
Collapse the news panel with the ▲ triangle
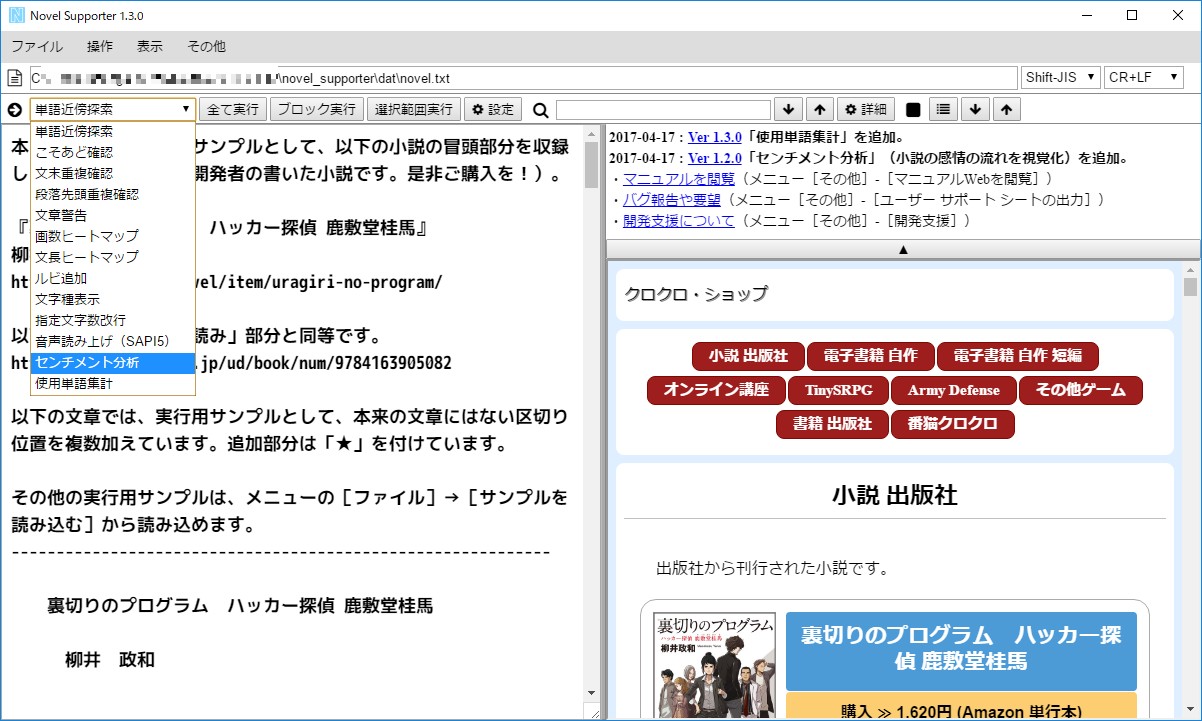[903, 249]
